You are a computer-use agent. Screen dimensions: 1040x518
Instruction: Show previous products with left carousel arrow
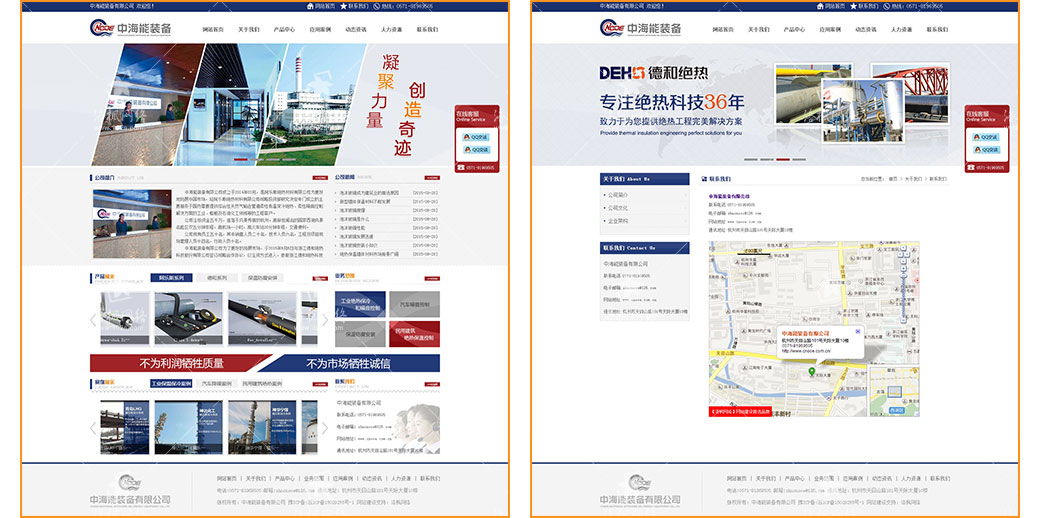tap(94, 321)
